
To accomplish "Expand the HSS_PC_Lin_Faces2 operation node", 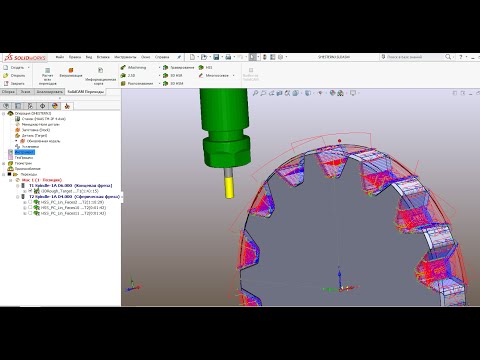I will pyautogui.click(x=25, y=202).
